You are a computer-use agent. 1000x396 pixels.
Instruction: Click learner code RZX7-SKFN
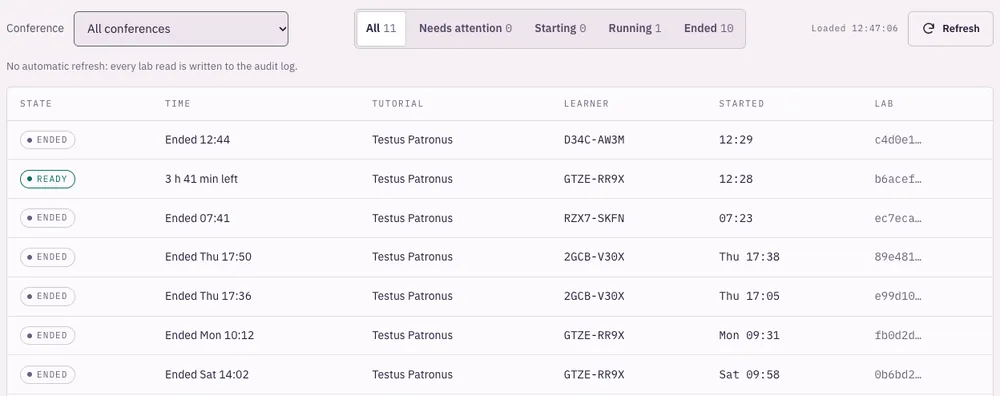click(x=594, y=218)
